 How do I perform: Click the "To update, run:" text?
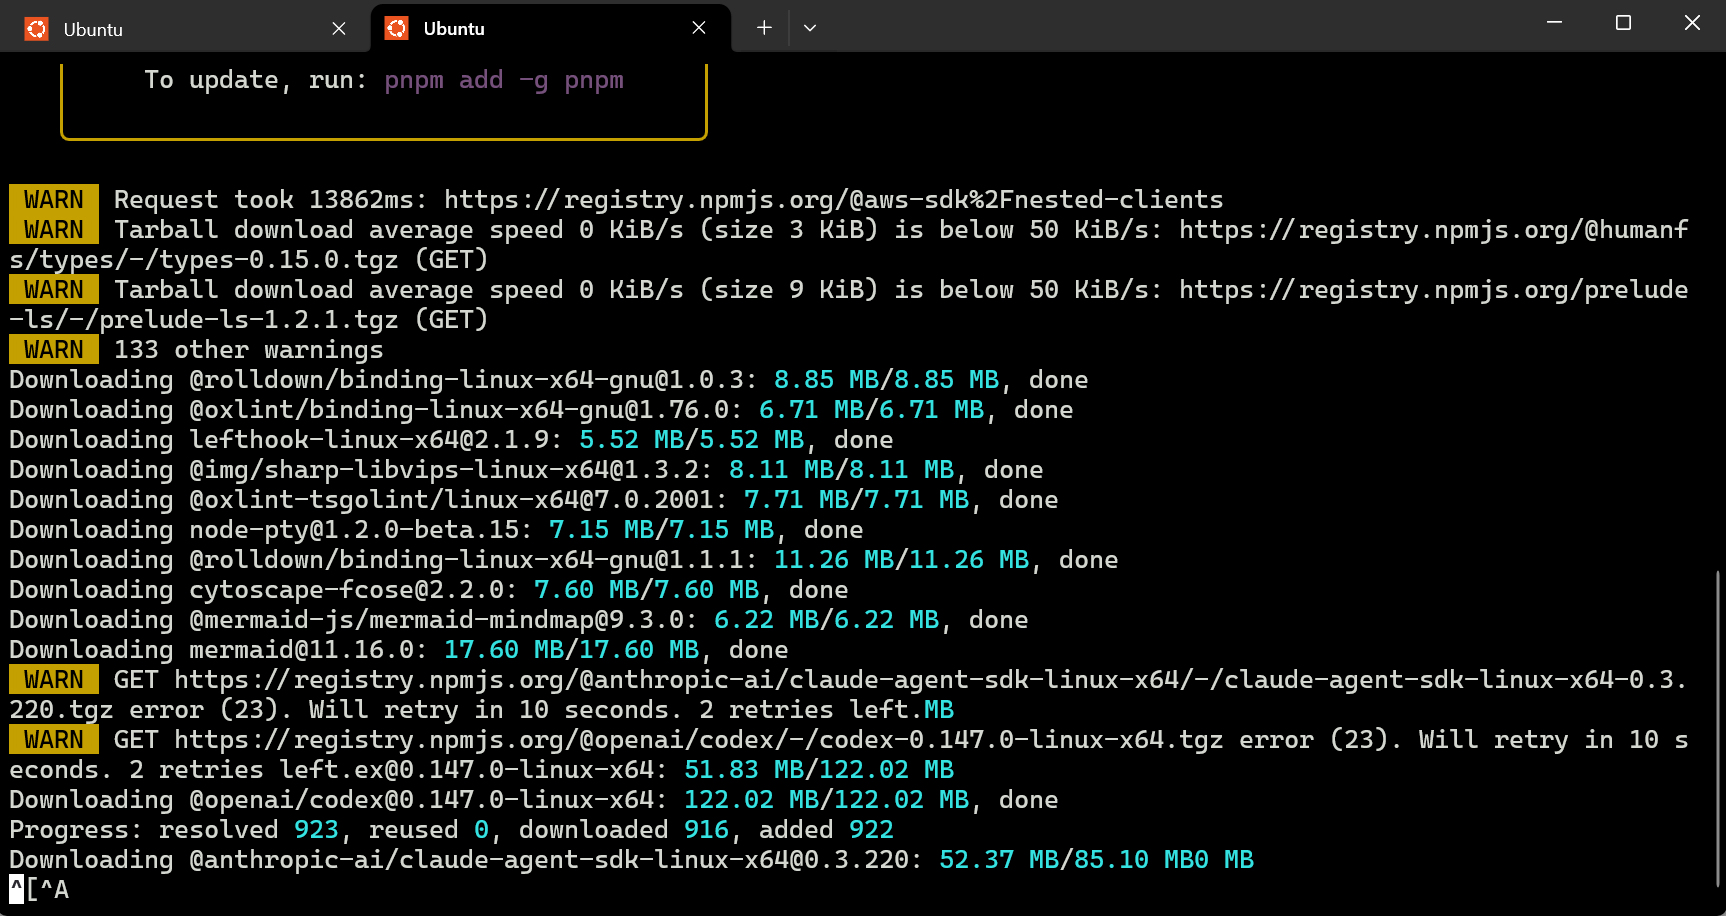click(x=256, y=80)
